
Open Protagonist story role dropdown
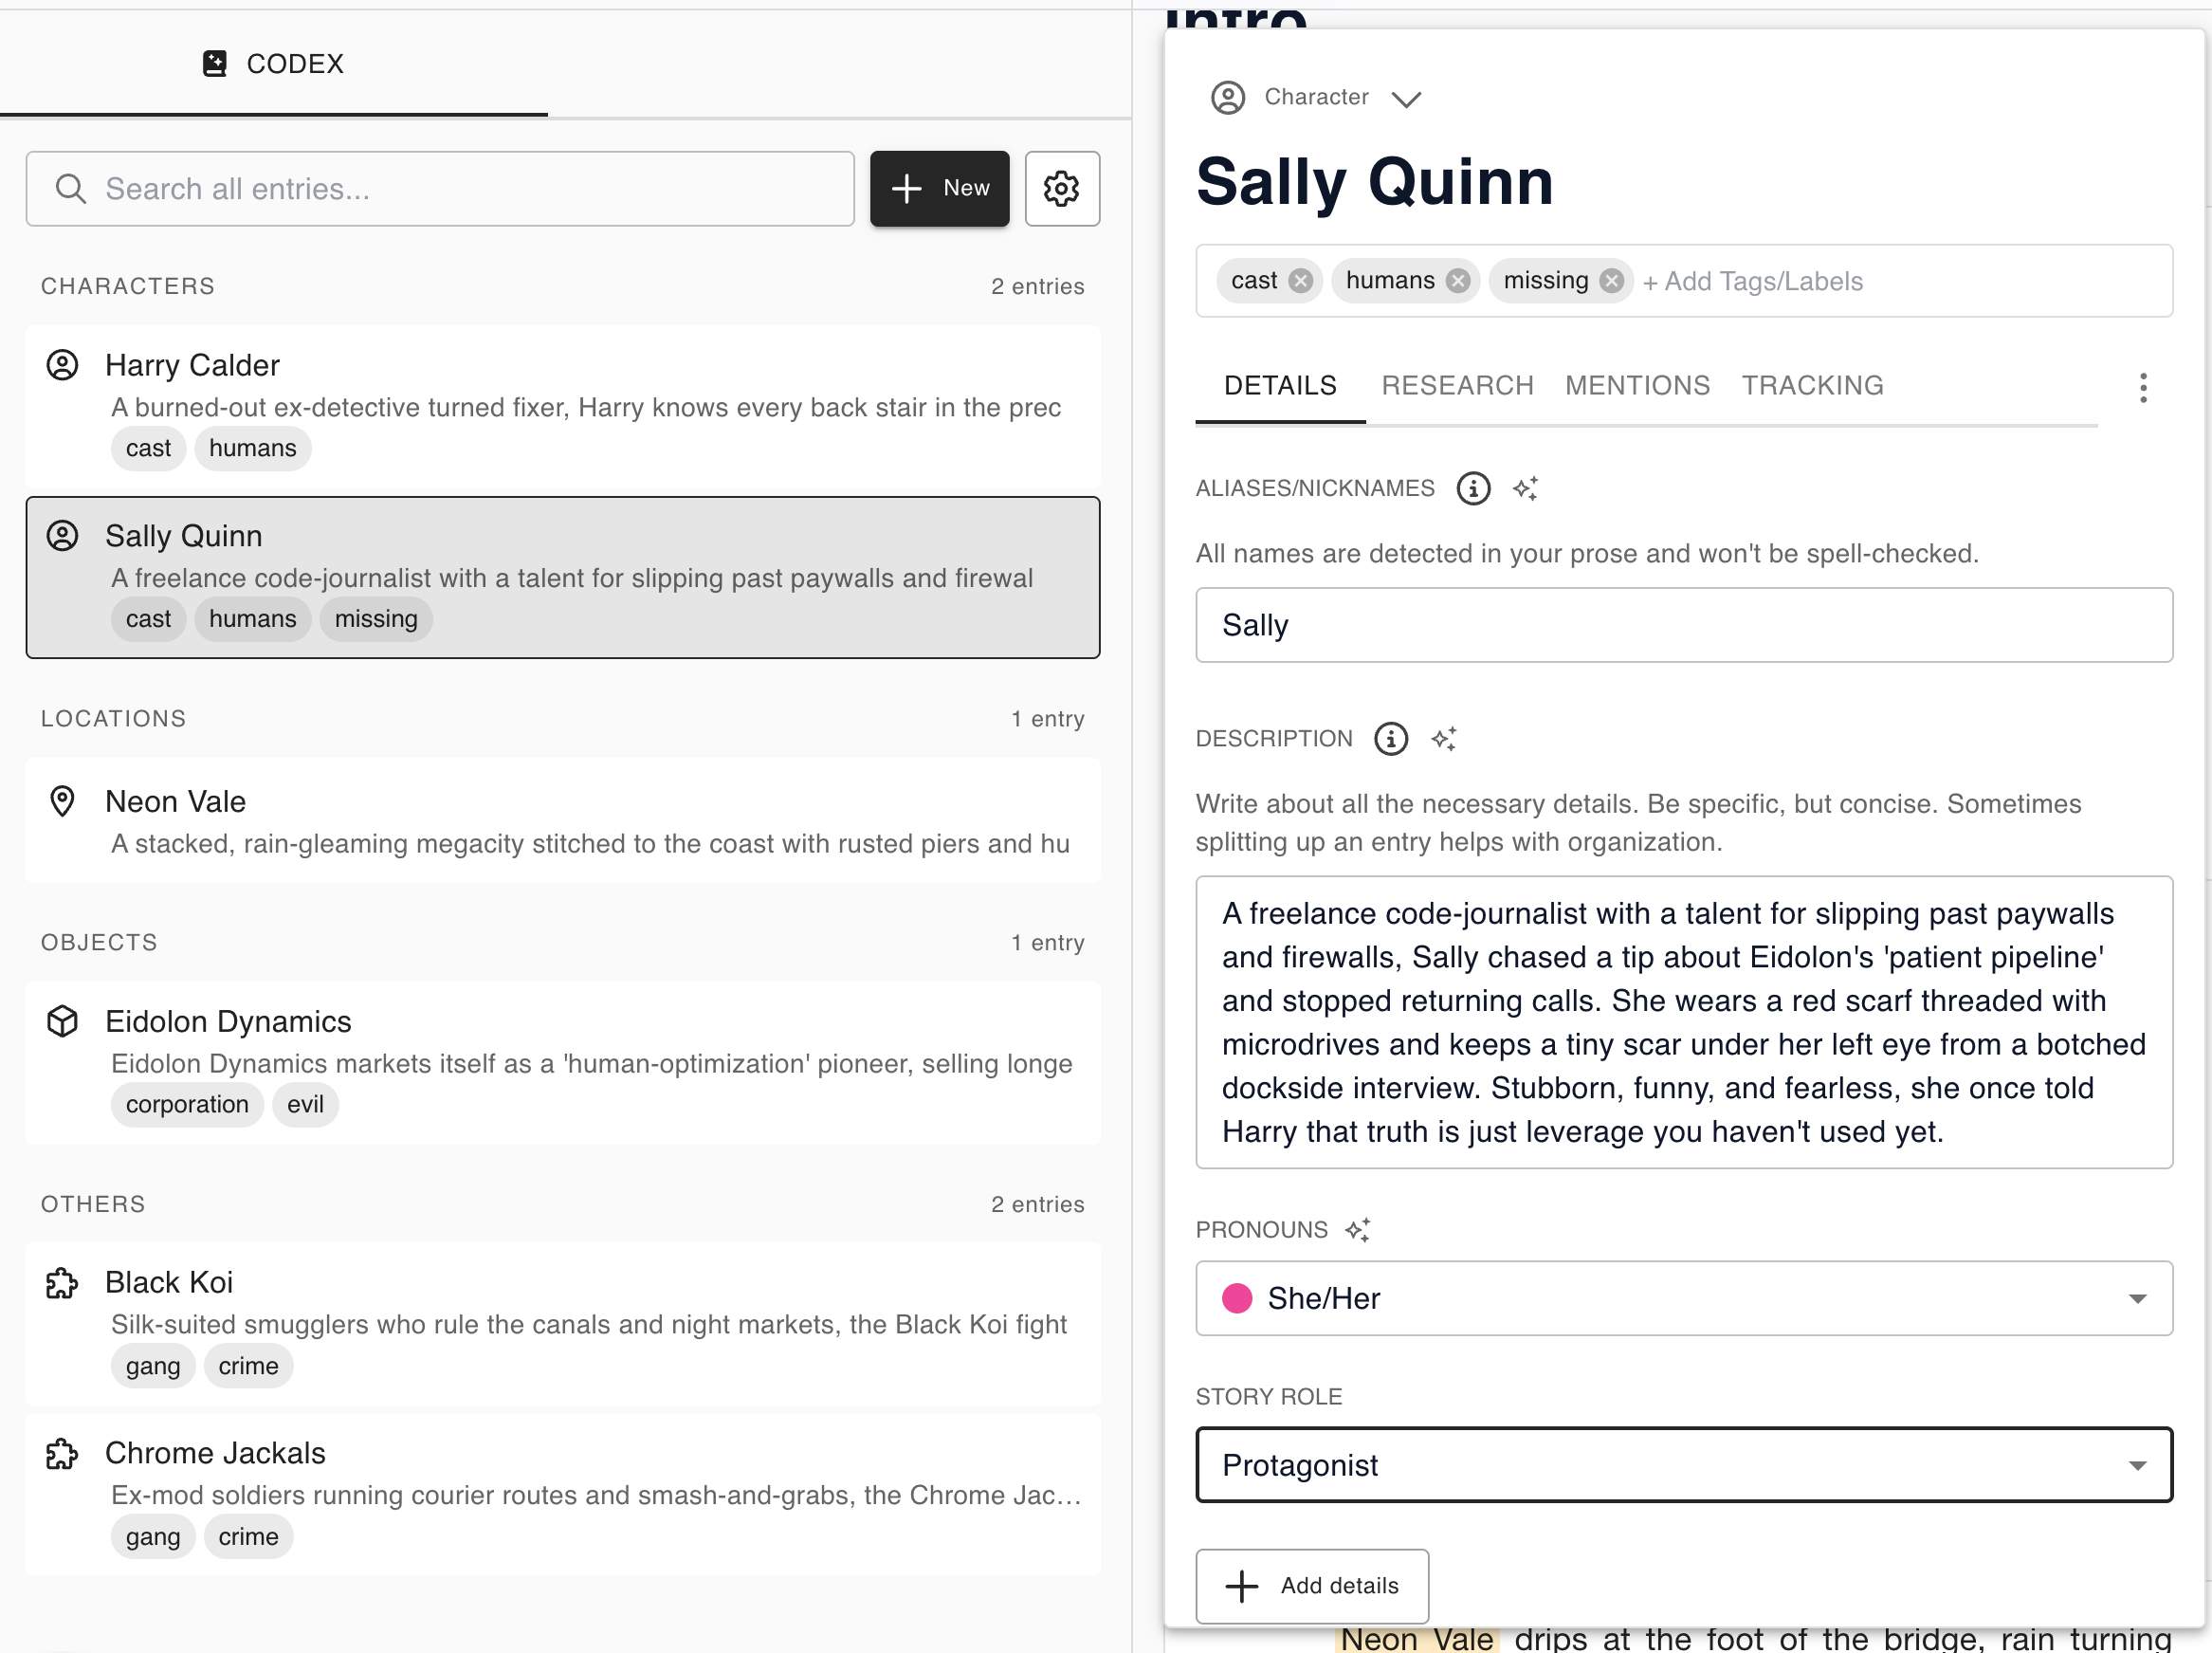(1683, 1464)
